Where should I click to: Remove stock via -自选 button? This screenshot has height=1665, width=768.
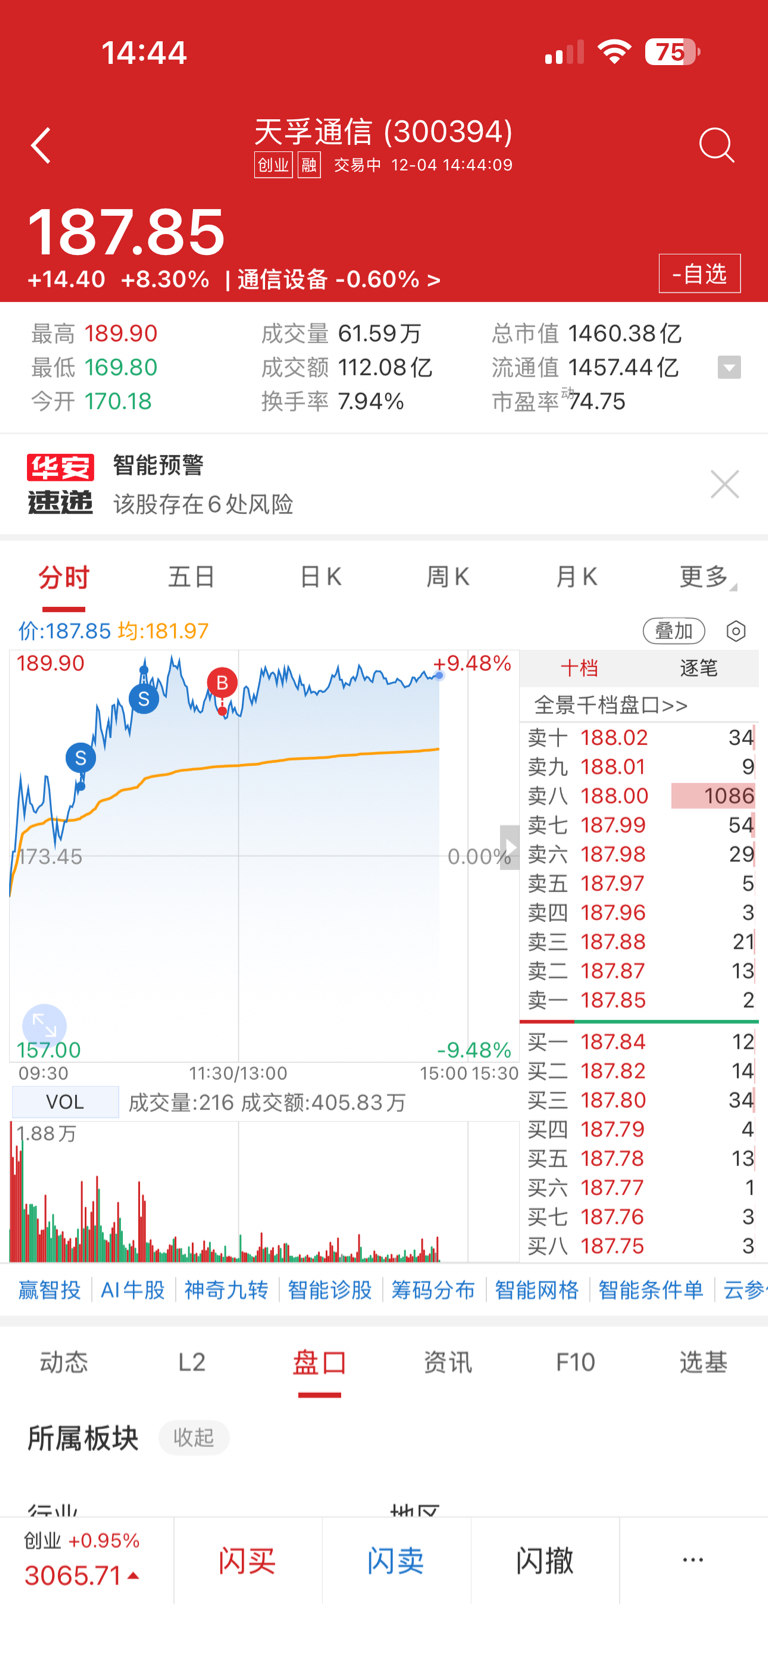point(699,274)
